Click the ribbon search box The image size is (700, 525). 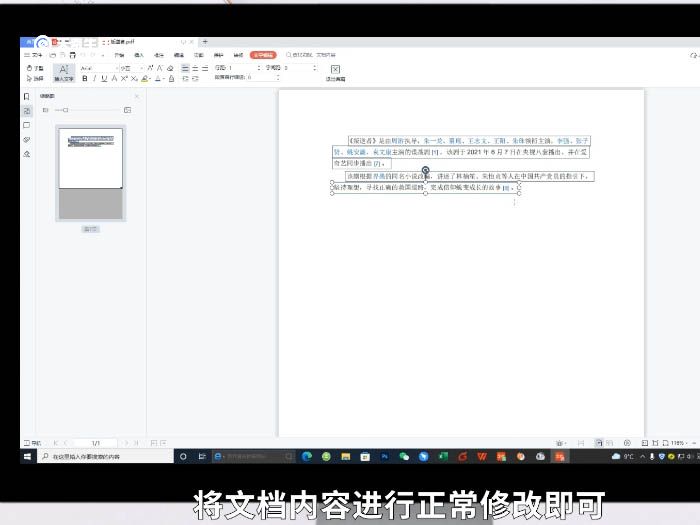pyautogui.click(x=311, y=55)
